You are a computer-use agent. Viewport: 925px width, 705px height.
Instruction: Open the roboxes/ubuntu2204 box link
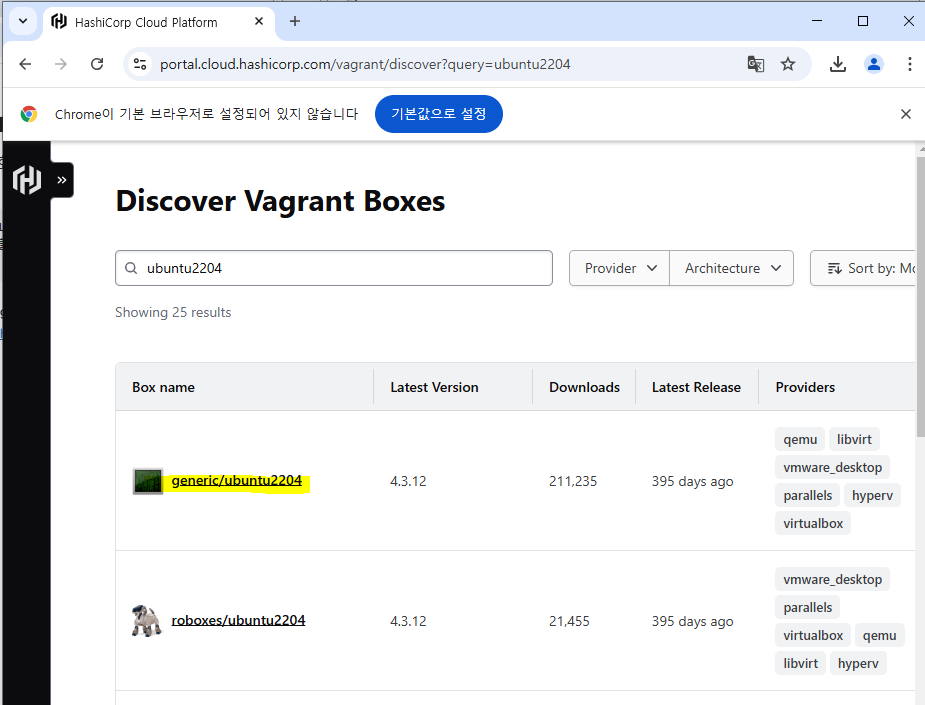pyautogui.click(x=238, y=620)
